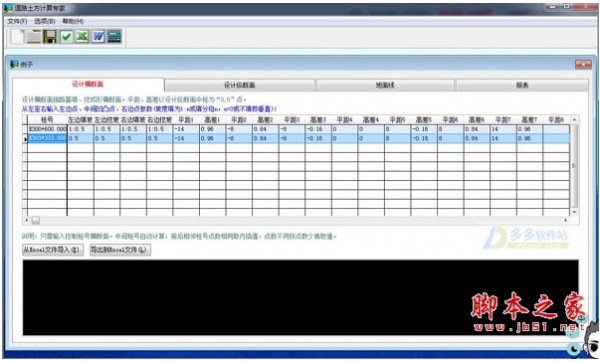Open the 帮助(H) menu

click(73, 21)
